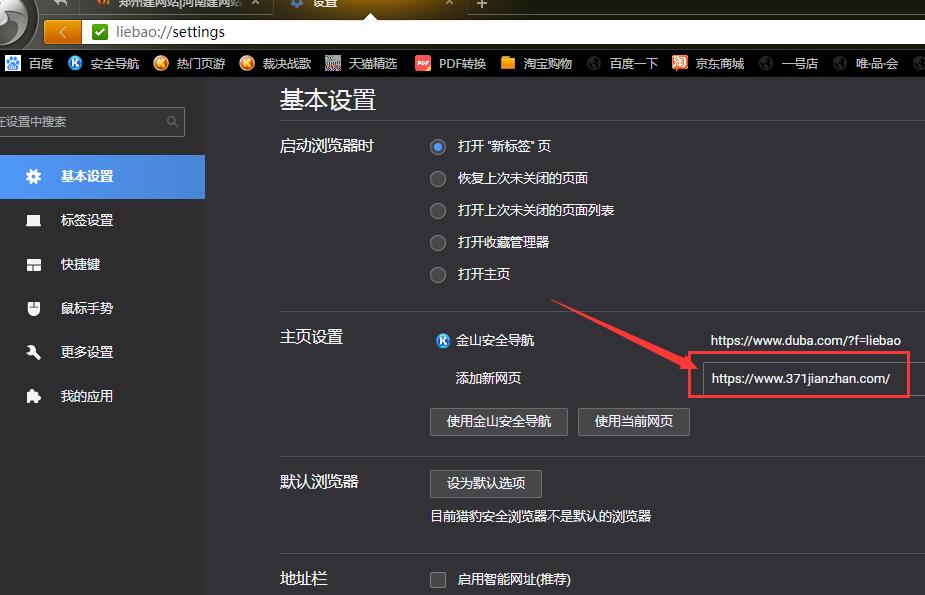This screenshot has width=925, height=595.
Task: Switch to the 设置 browser tab
Action: point(370,5)
